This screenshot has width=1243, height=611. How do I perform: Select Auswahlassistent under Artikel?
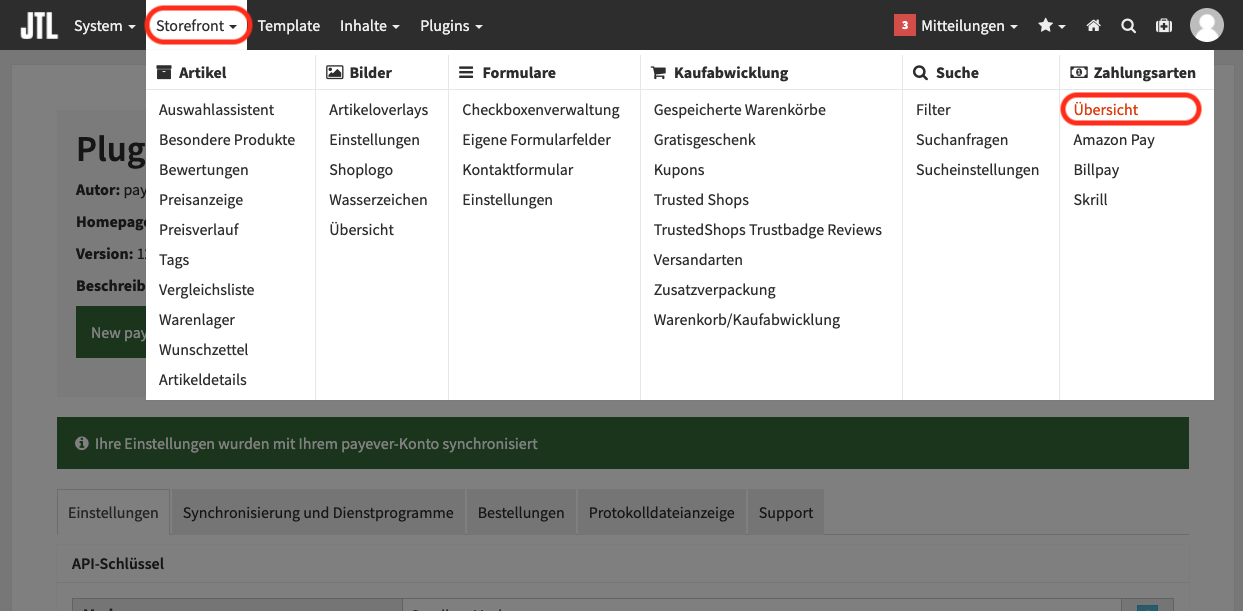[x=216, y=110]
